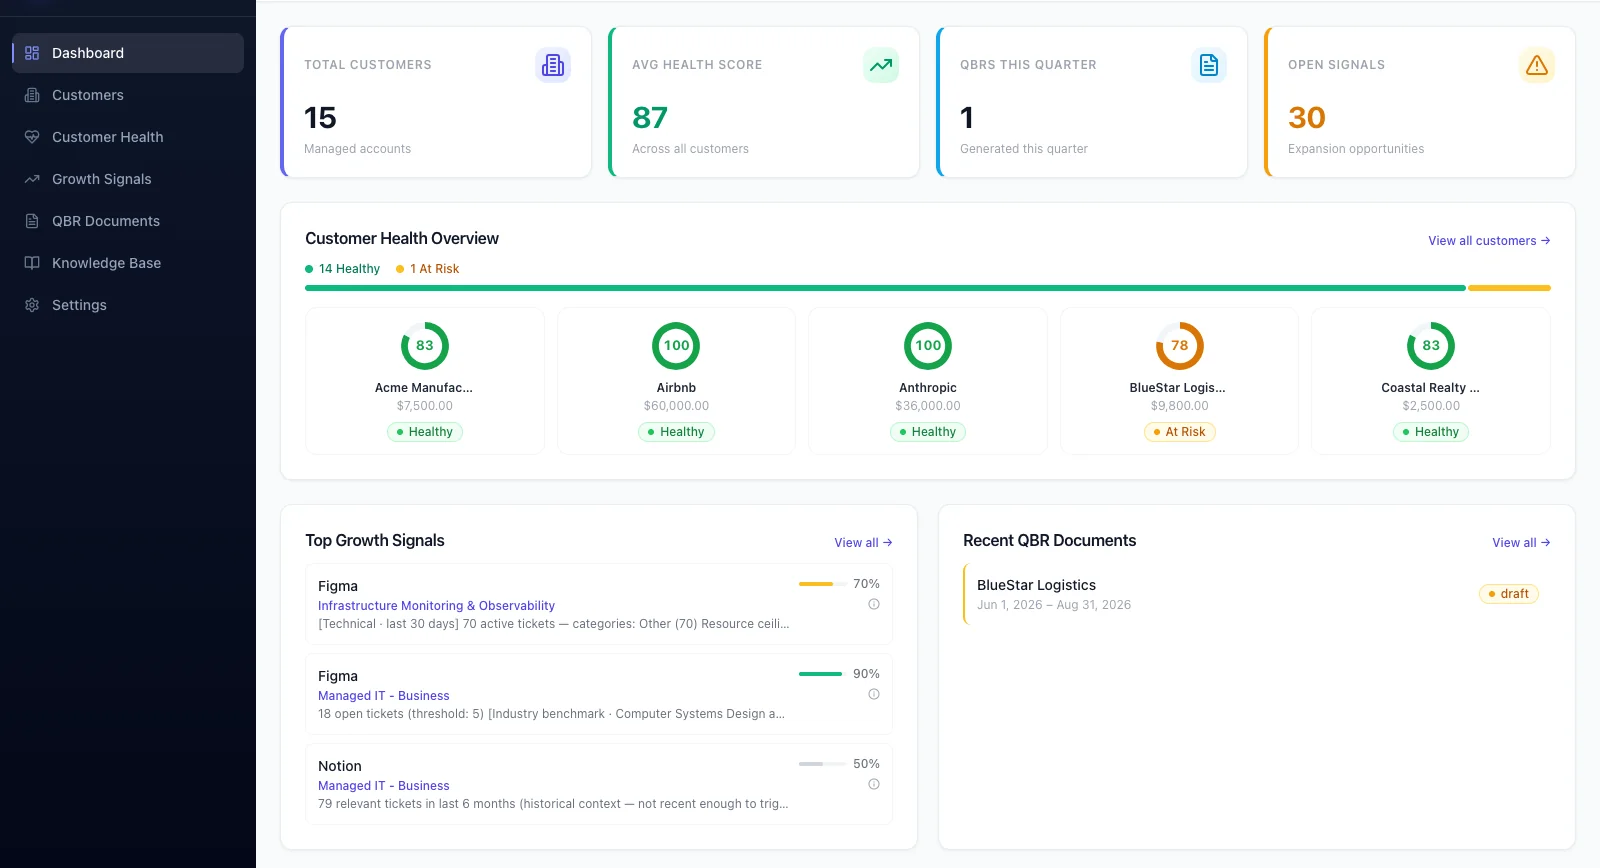Viewport: 1600px width, 868px height.
Task: Click info icon on Figma Infrastructure Monitoring signal
Action: (874, 604)
